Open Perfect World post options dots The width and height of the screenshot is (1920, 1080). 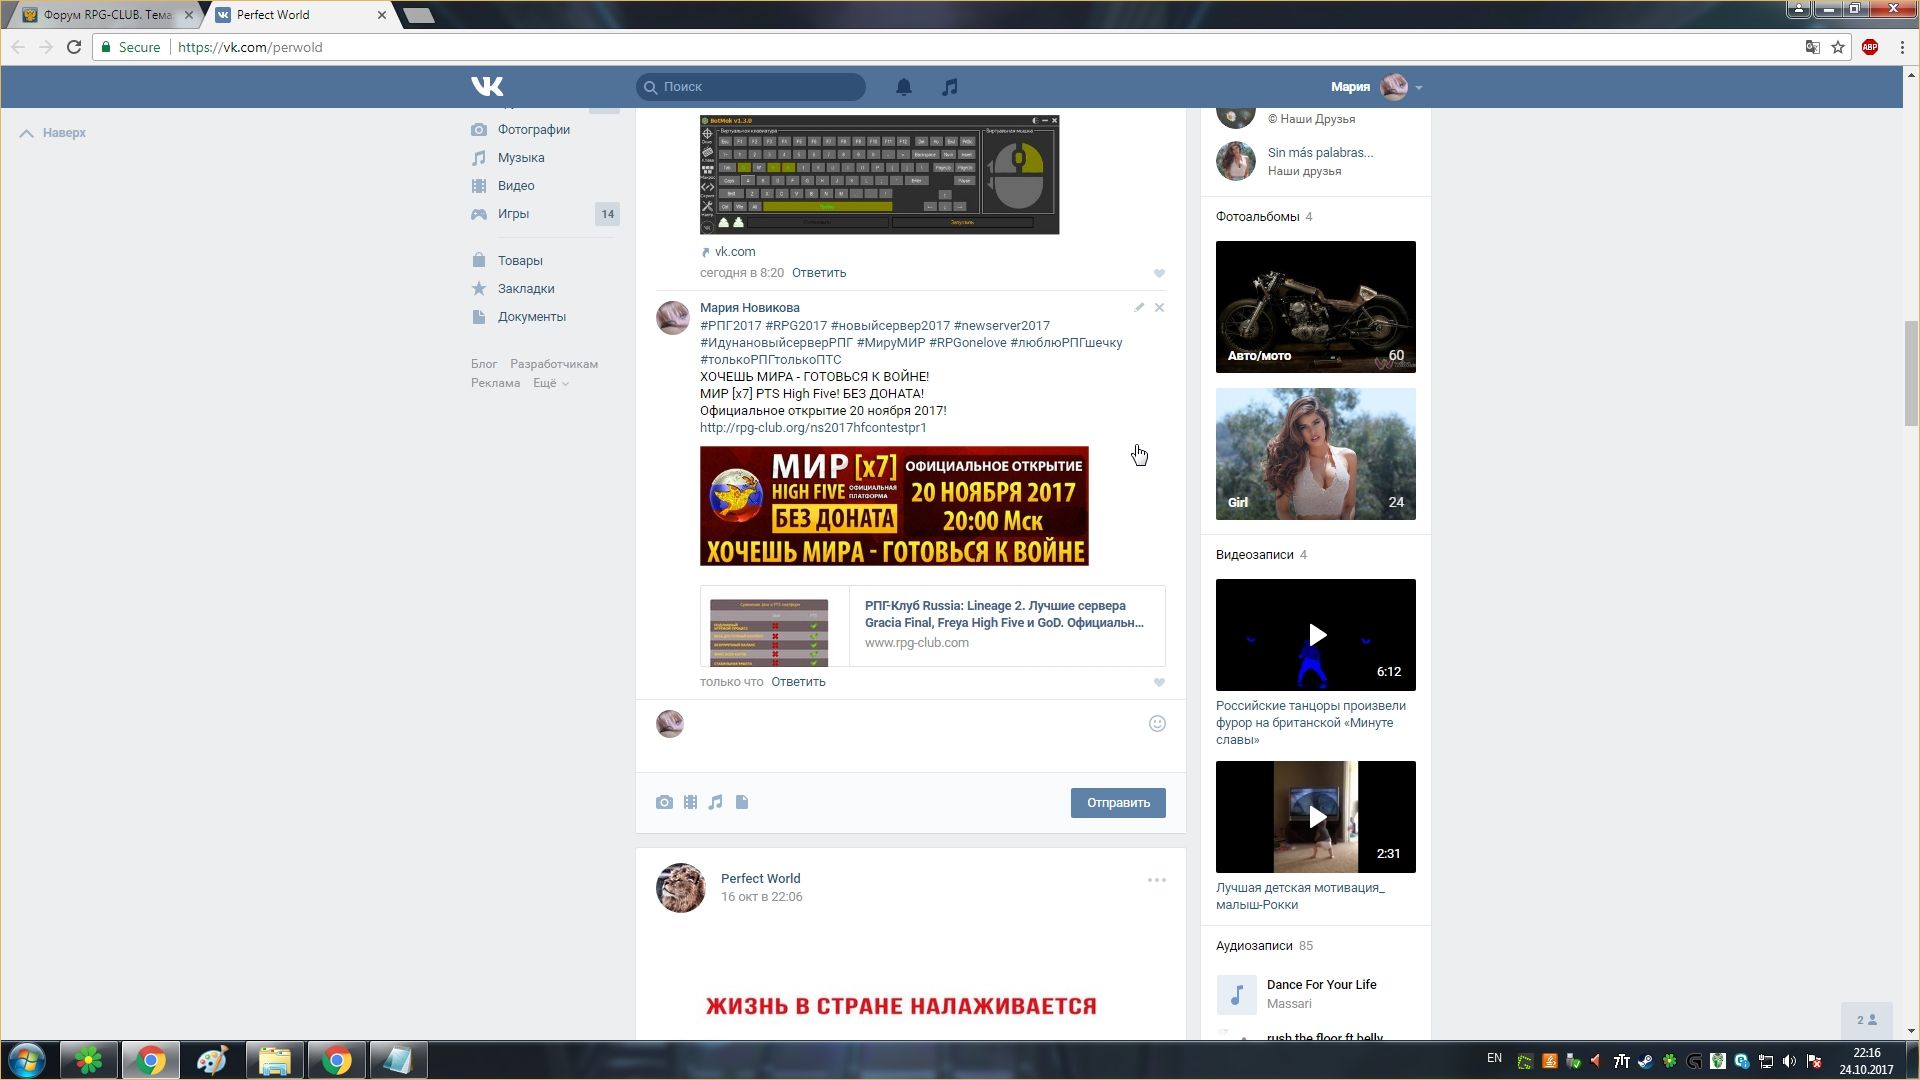(1157, 881)
